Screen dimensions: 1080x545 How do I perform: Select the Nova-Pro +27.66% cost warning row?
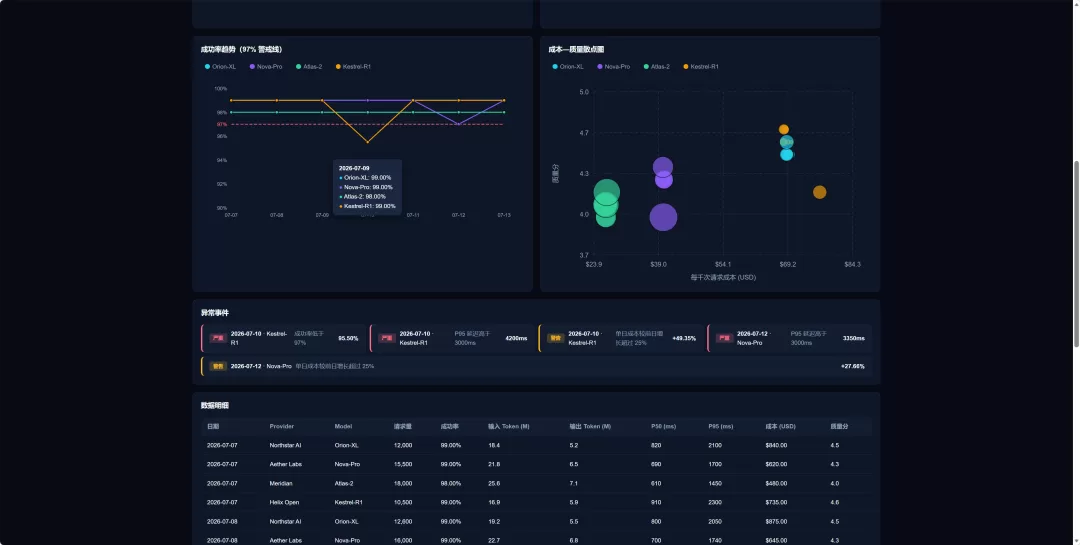(x=537, y=367)
